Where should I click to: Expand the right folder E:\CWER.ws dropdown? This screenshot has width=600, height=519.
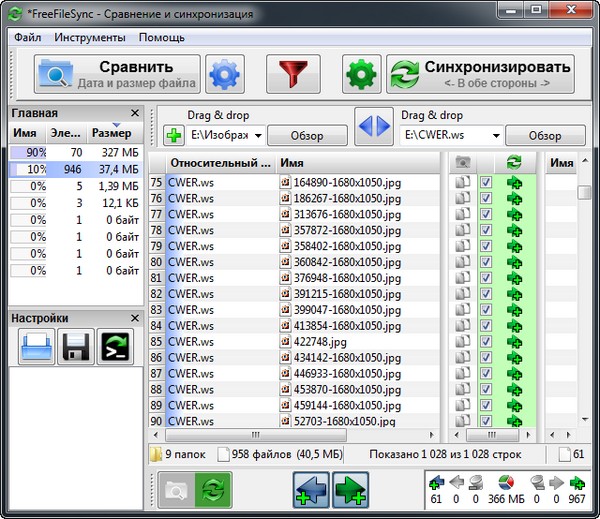pos(495,135)
